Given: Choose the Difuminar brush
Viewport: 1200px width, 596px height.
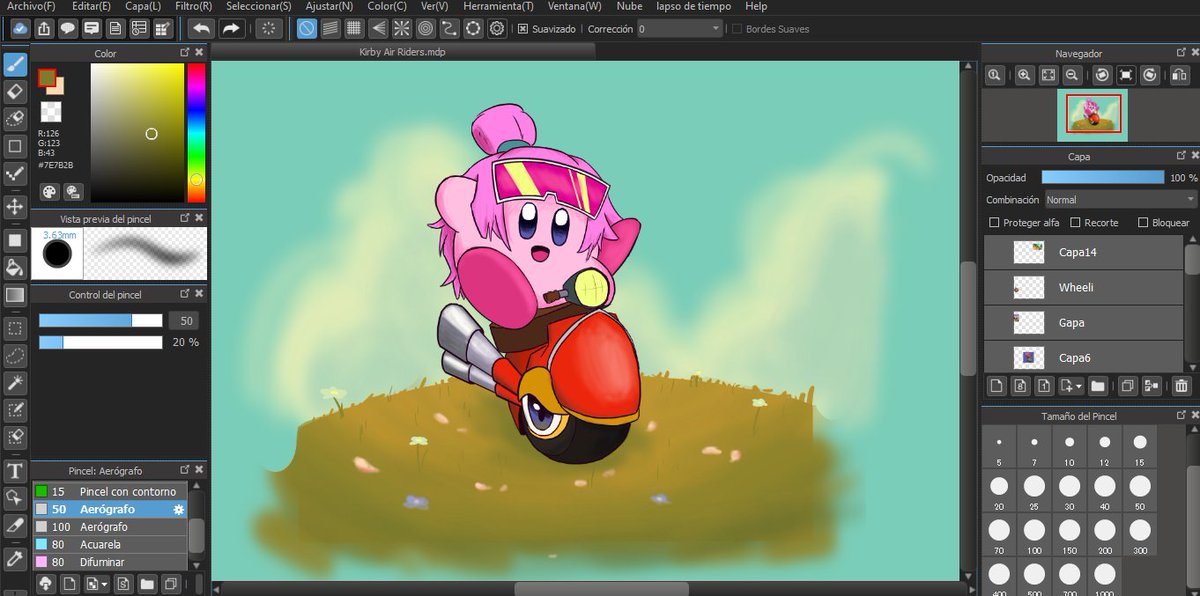Looking at the screenshot, I should pos(109,562).
